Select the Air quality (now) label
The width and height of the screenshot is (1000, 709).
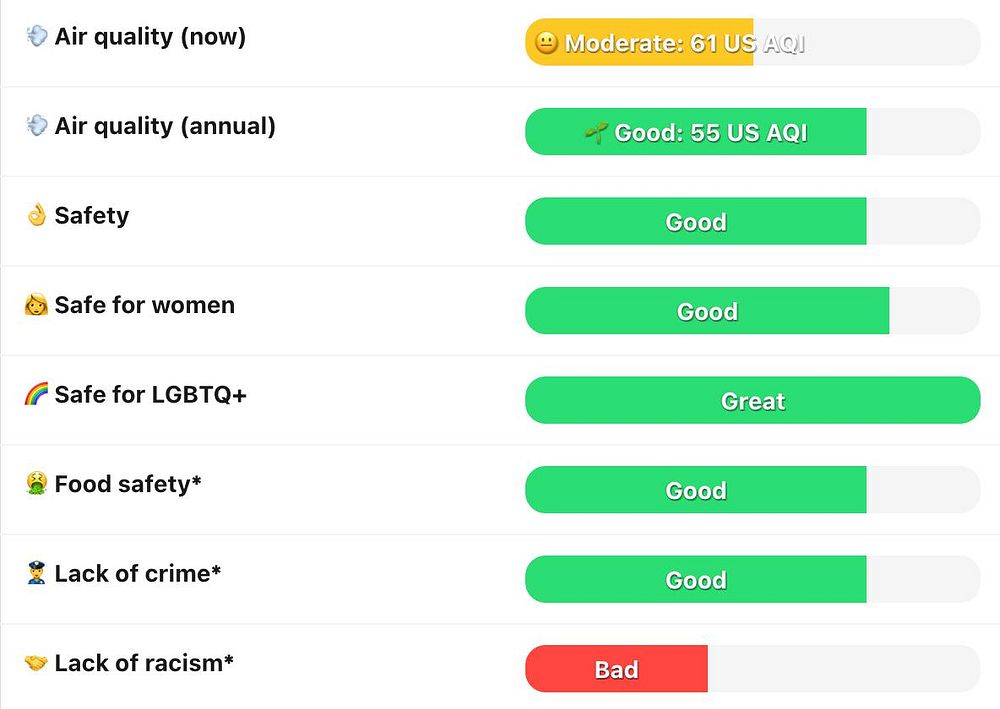coord(150,37)
